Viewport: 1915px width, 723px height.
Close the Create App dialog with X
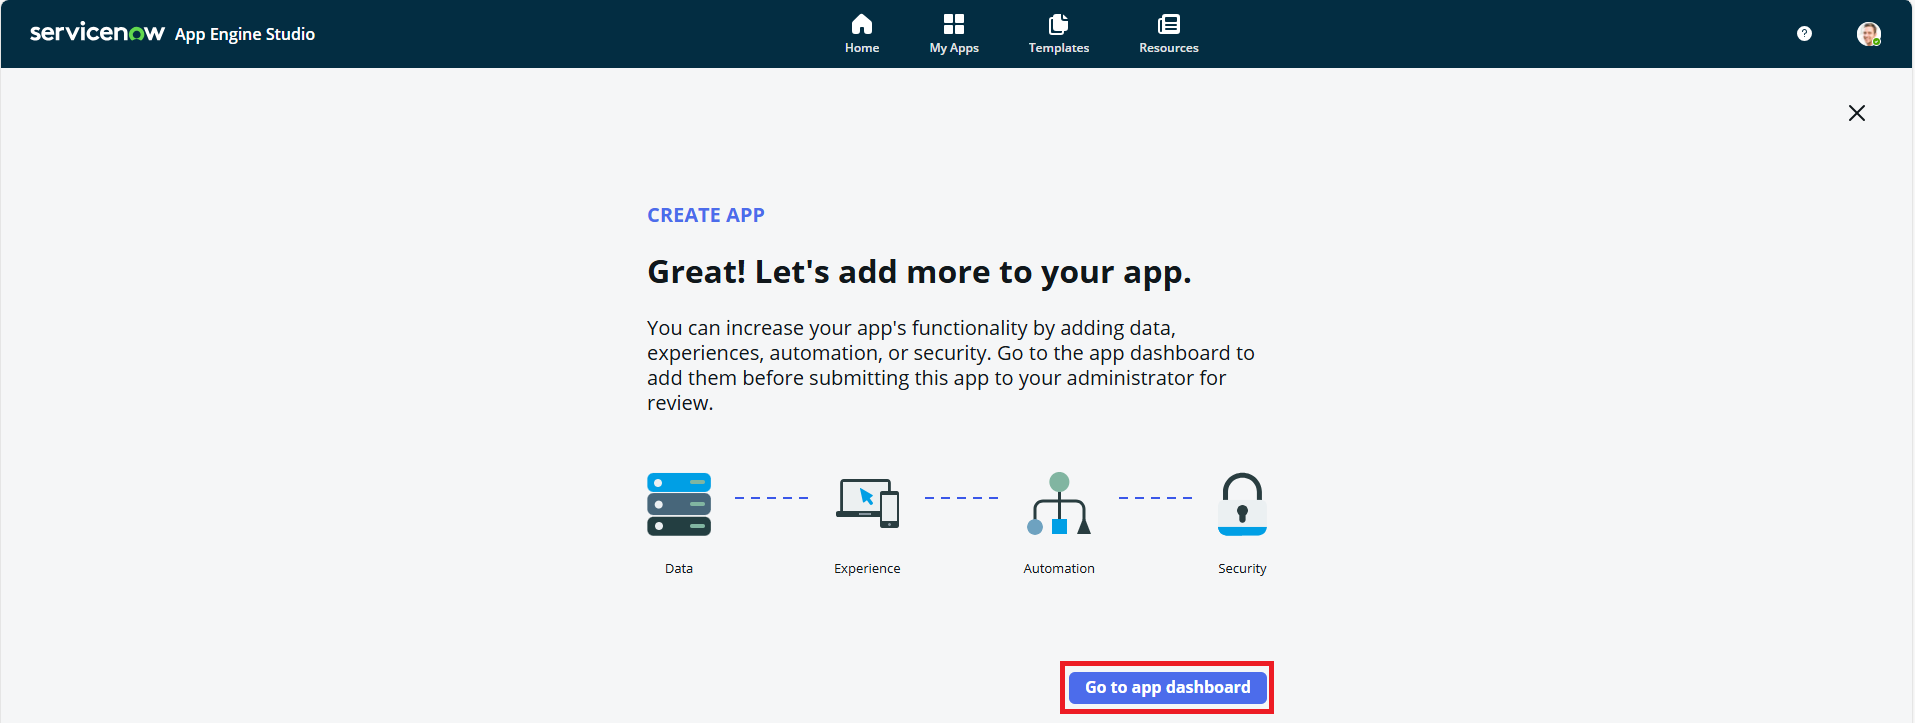pyautogui.click(x=1856, y=113)
